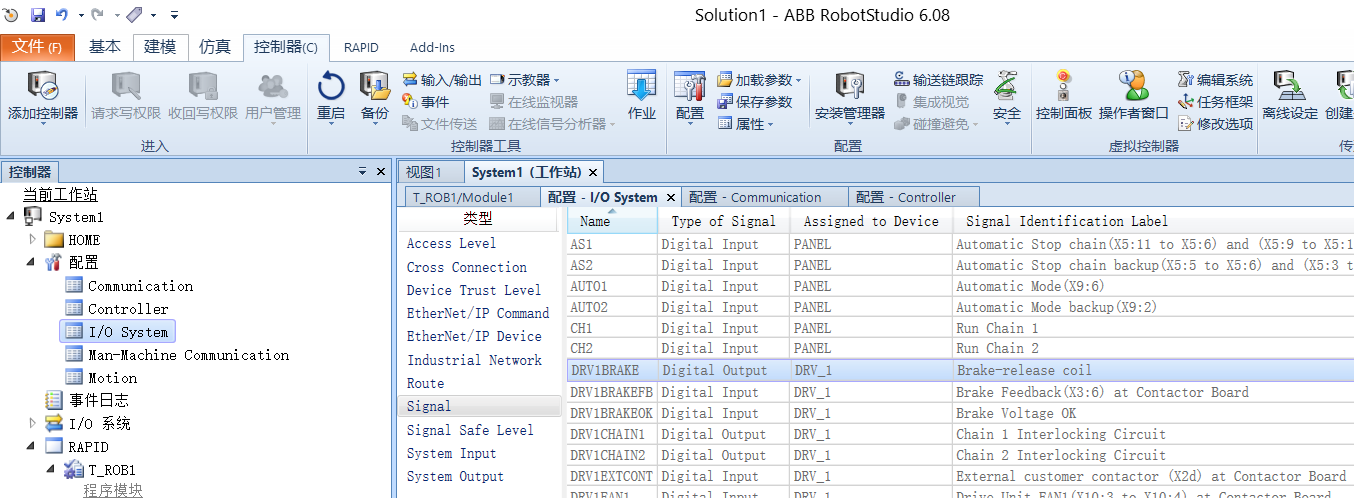
Task: Click the Backup (备份) icon
Action: [374, 96]
